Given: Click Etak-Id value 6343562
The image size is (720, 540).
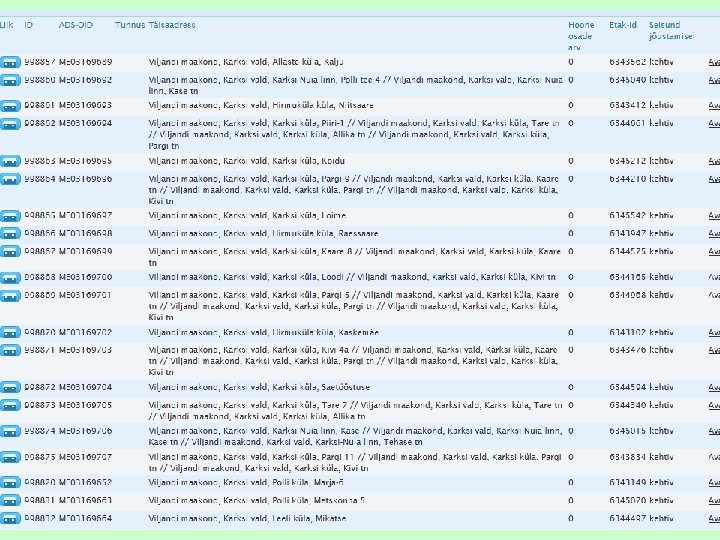Looking at the screenshot, I should [627, 62].
